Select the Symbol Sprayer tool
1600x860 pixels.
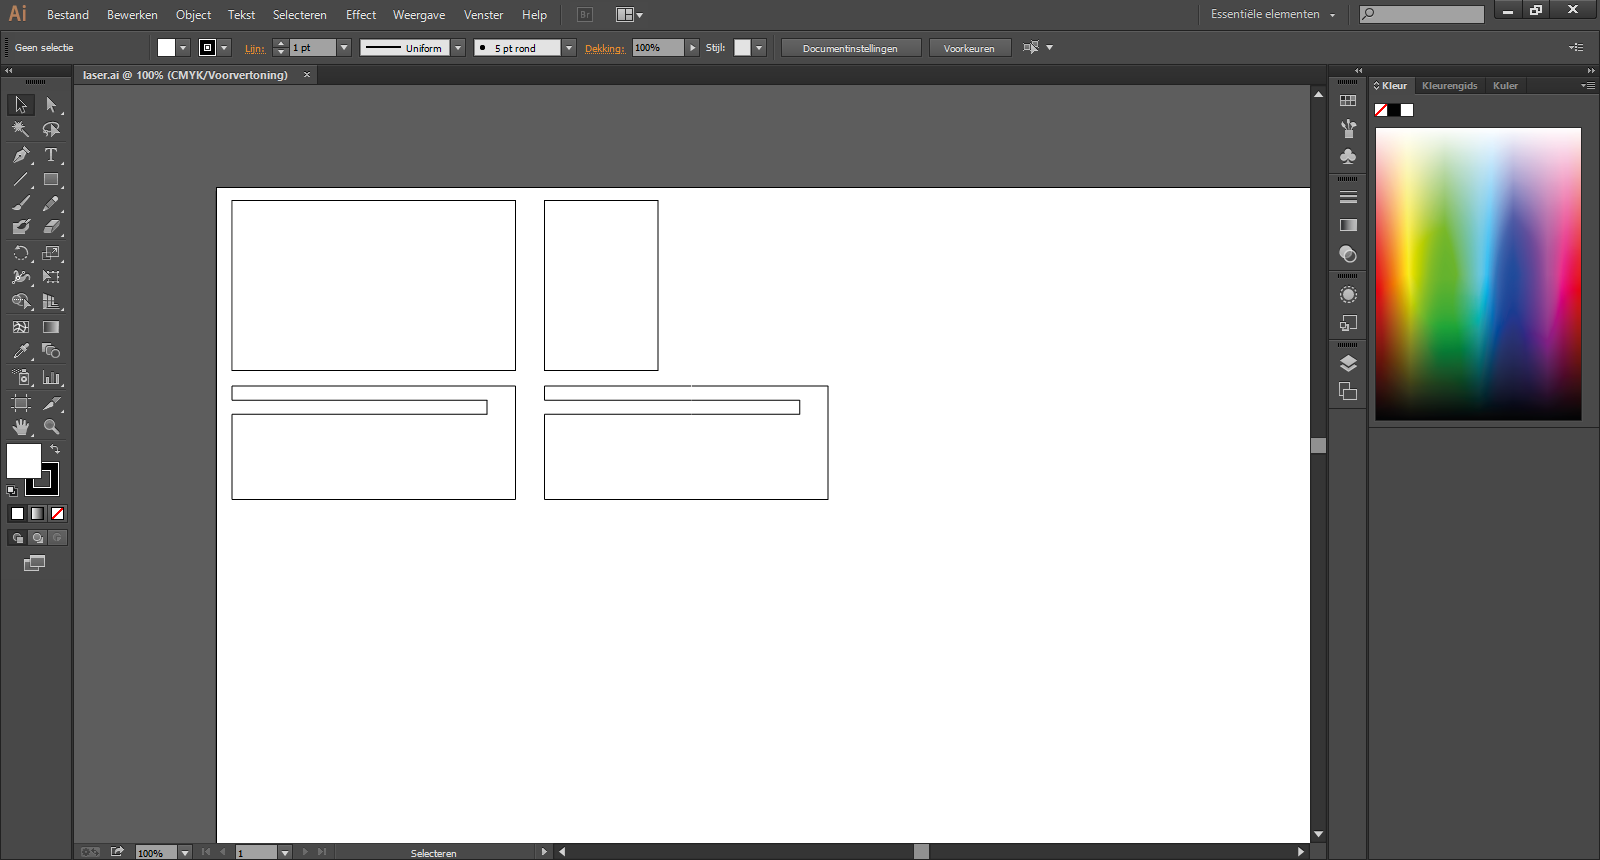point(21,377)
